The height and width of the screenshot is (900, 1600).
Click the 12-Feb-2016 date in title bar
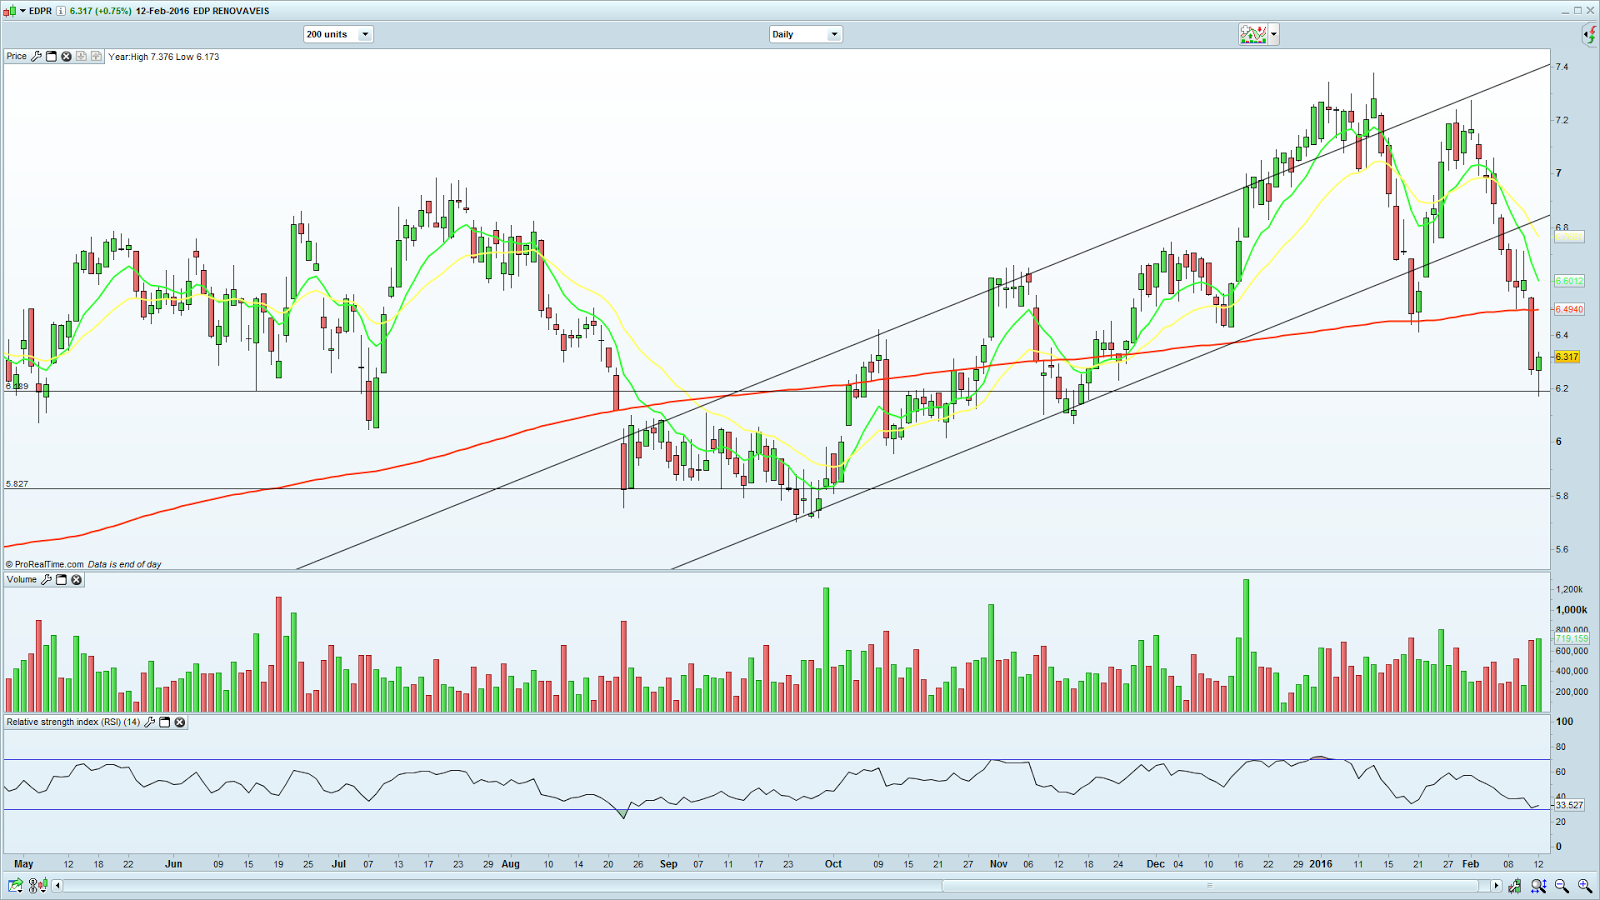(x=162, y=11)
